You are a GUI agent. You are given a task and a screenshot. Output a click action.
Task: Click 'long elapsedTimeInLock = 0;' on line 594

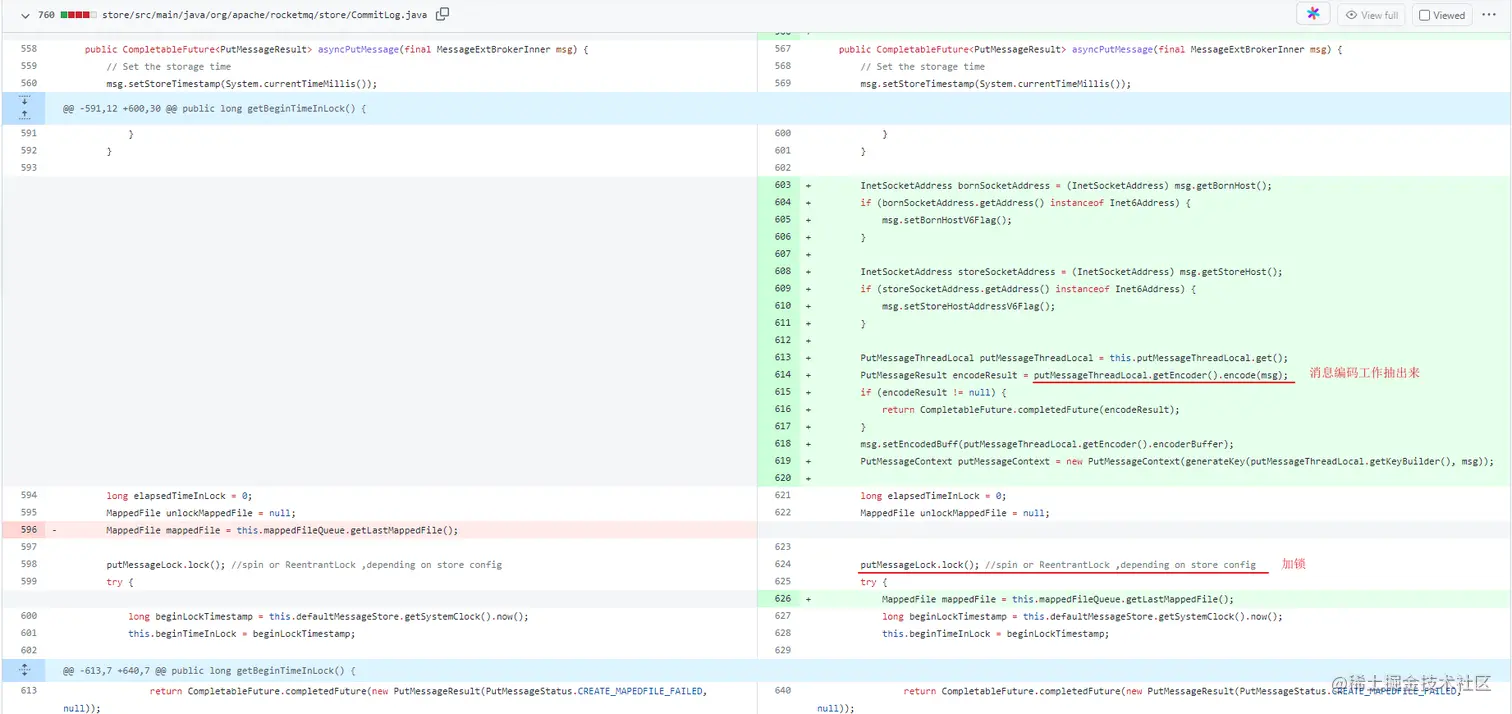(x=179, y=495)
